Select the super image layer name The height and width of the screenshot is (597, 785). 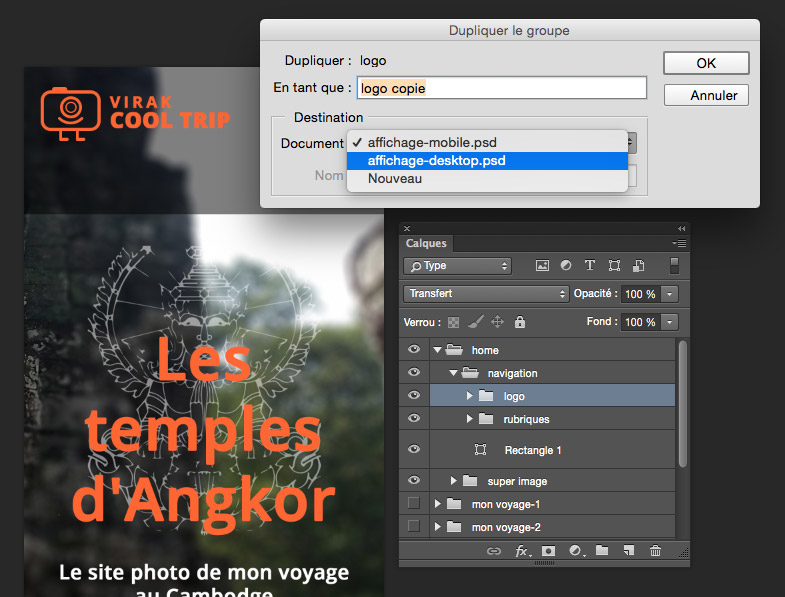click(517, 481)
